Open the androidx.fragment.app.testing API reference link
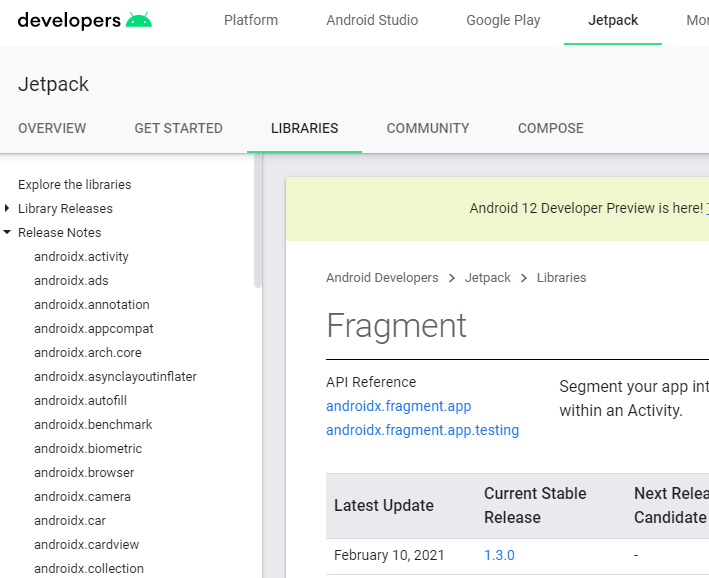The height and width of the screenshot is (578, 709). [x=422, y=430]
